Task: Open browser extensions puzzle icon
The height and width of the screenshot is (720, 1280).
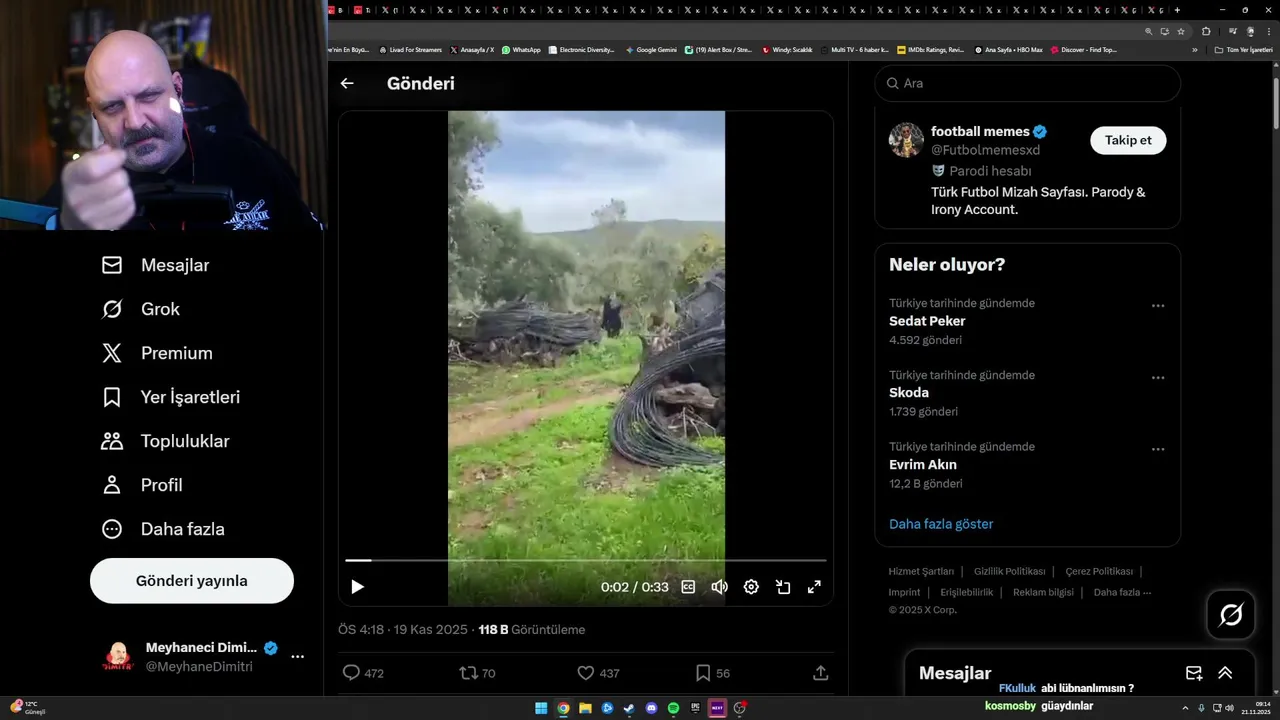Action: coord(1206,32)
